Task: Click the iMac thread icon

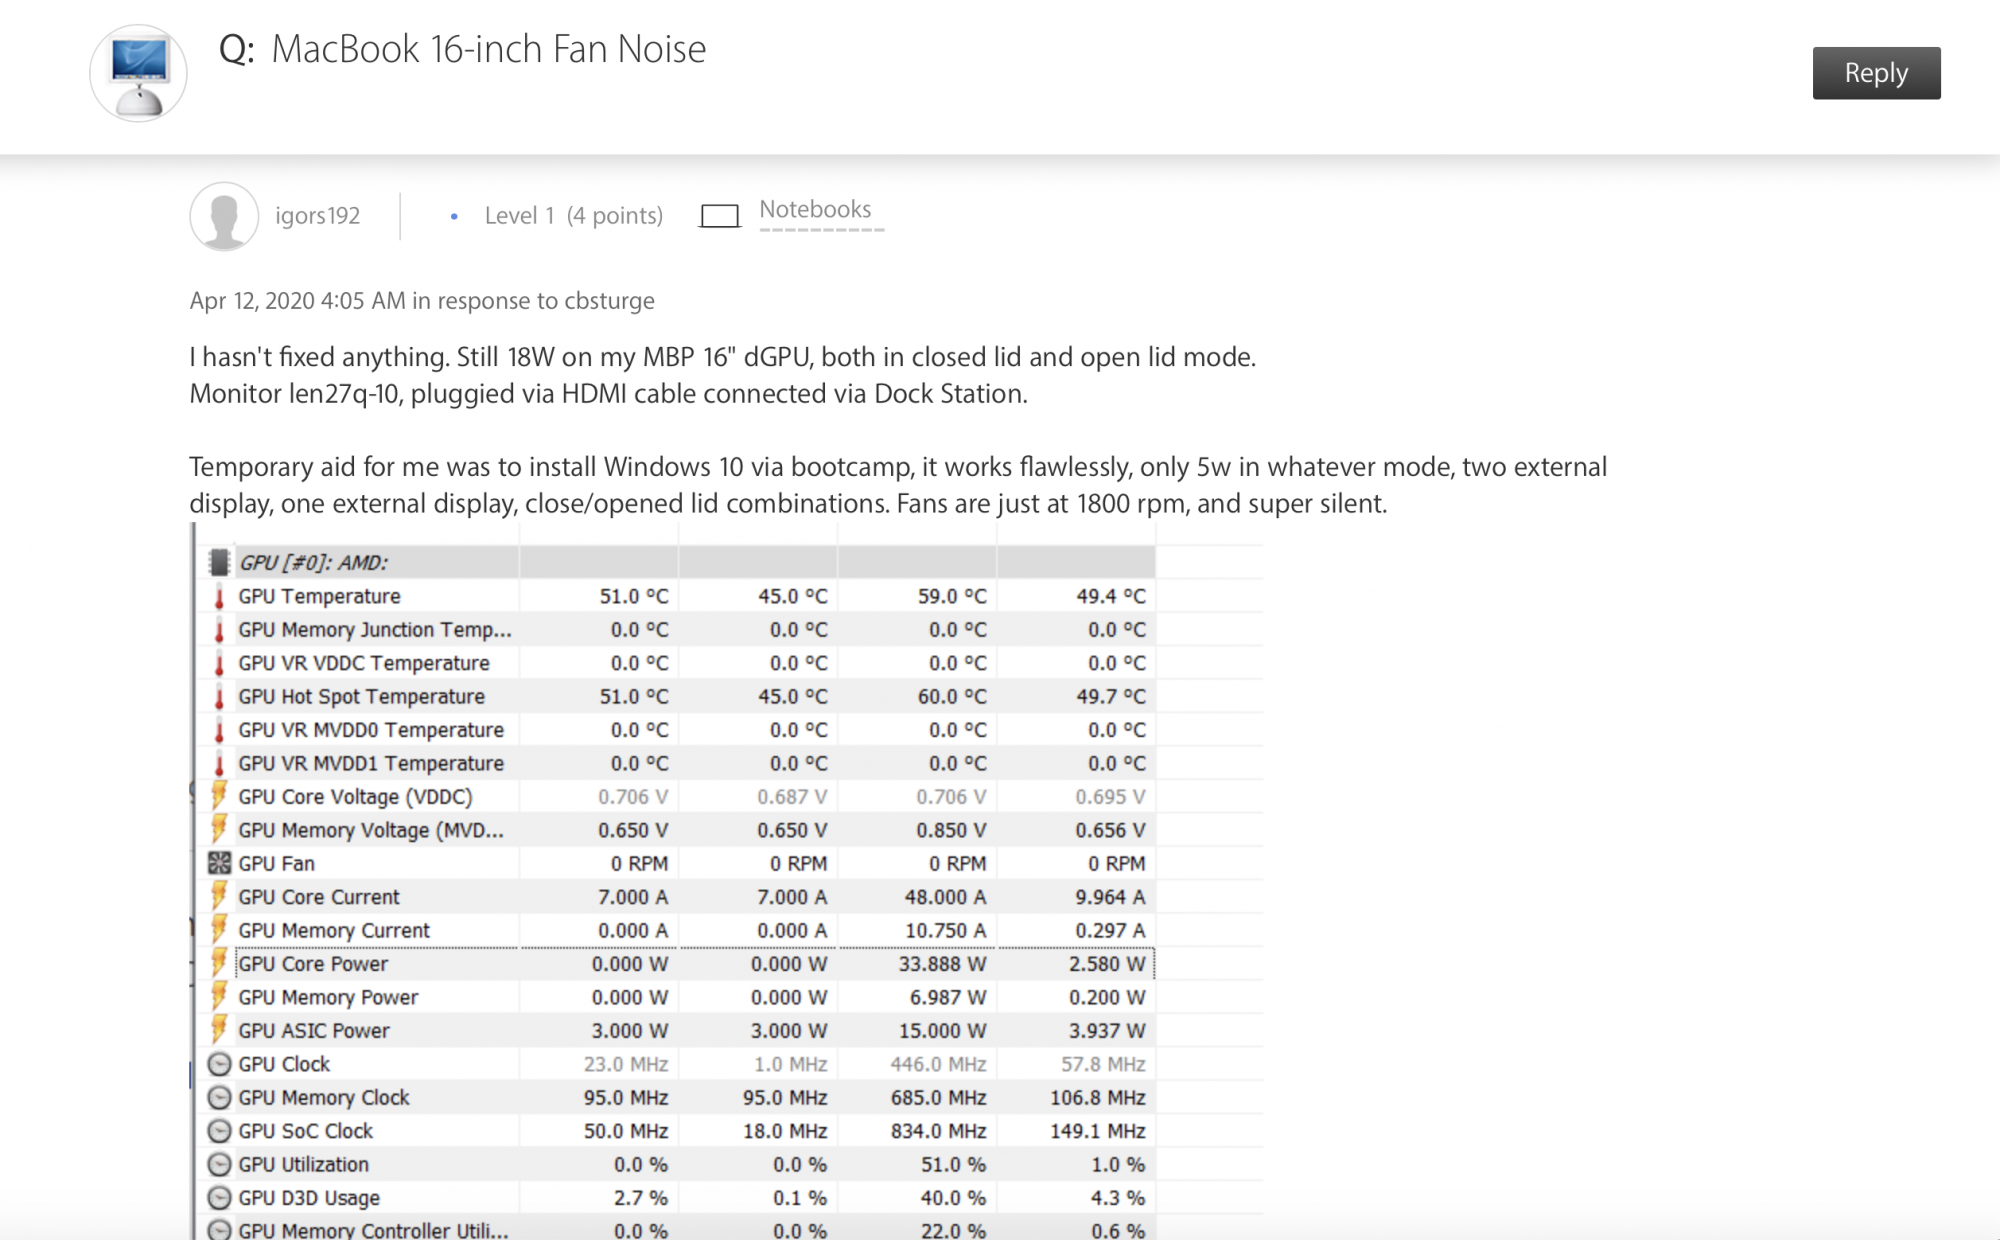Action: pyautogui.click(x=139, y=73)
